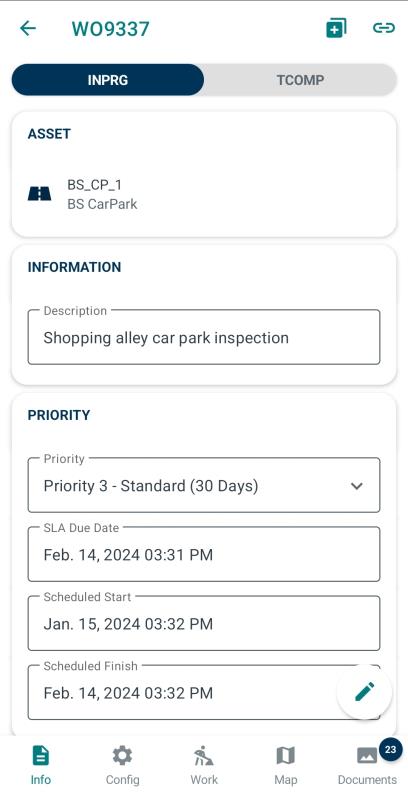The width and height of the screenshot is (408, 799).
Task: Open the Config gear tab
Action: pos(122,765)
